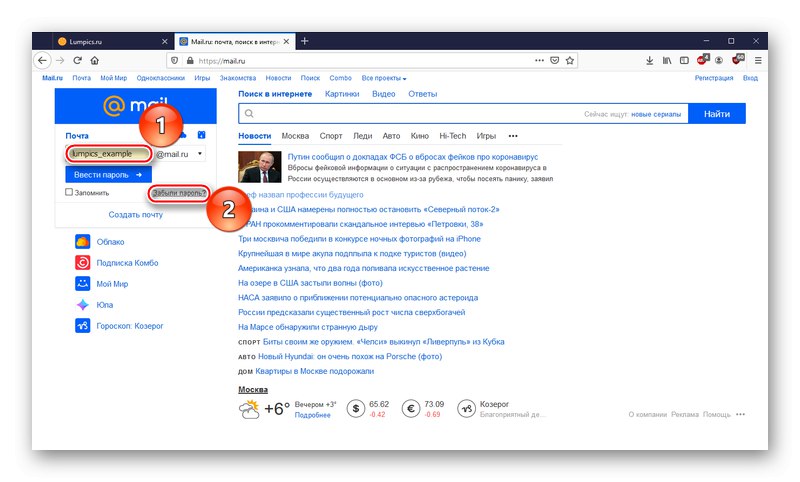Reload the page with the refresh icon
The height and width of the screenshot is (482, 800).
coord(78,60)
